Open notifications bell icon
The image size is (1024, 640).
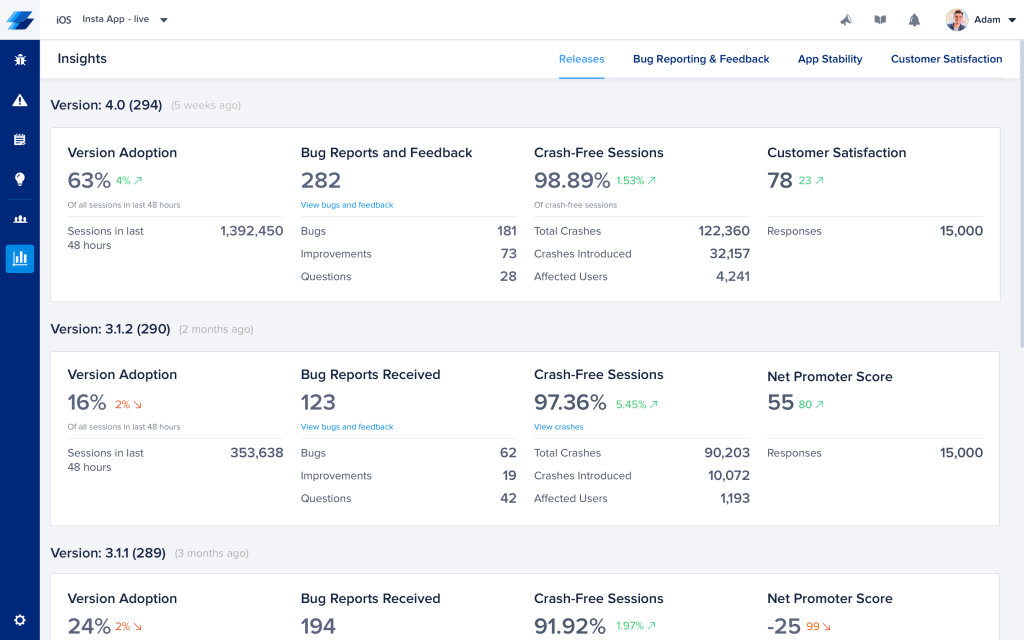[914, 20]
